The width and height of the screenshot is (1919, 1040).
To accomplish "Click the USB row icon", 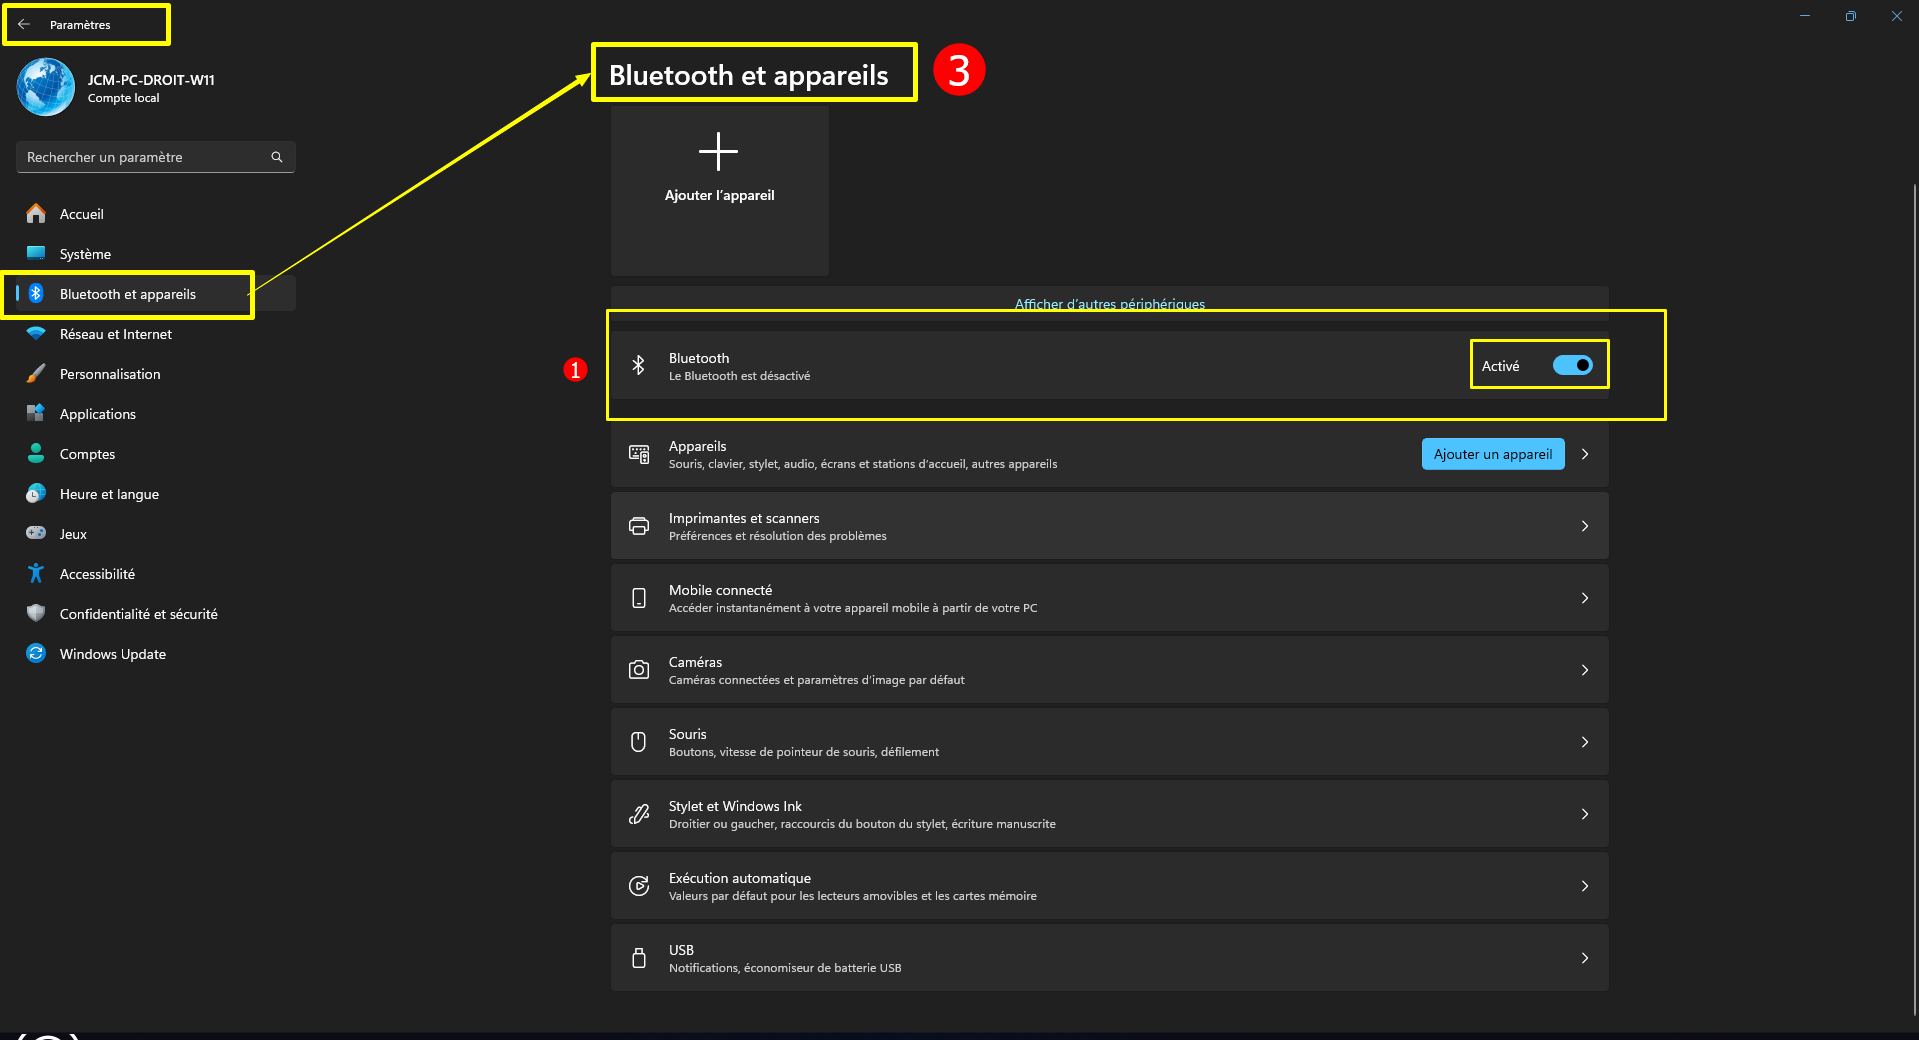I will pos(639,958).
